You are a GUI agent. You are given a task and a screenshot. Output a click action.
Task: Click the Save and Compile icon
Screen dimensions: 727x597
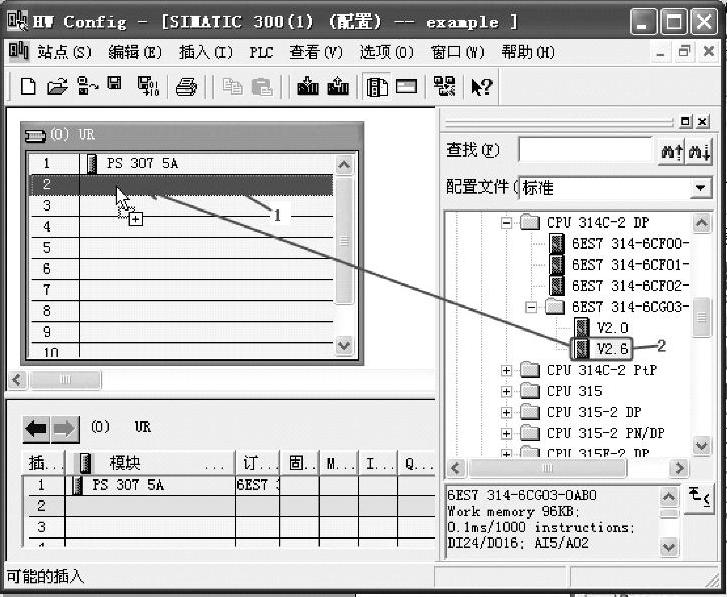(148, 86)
